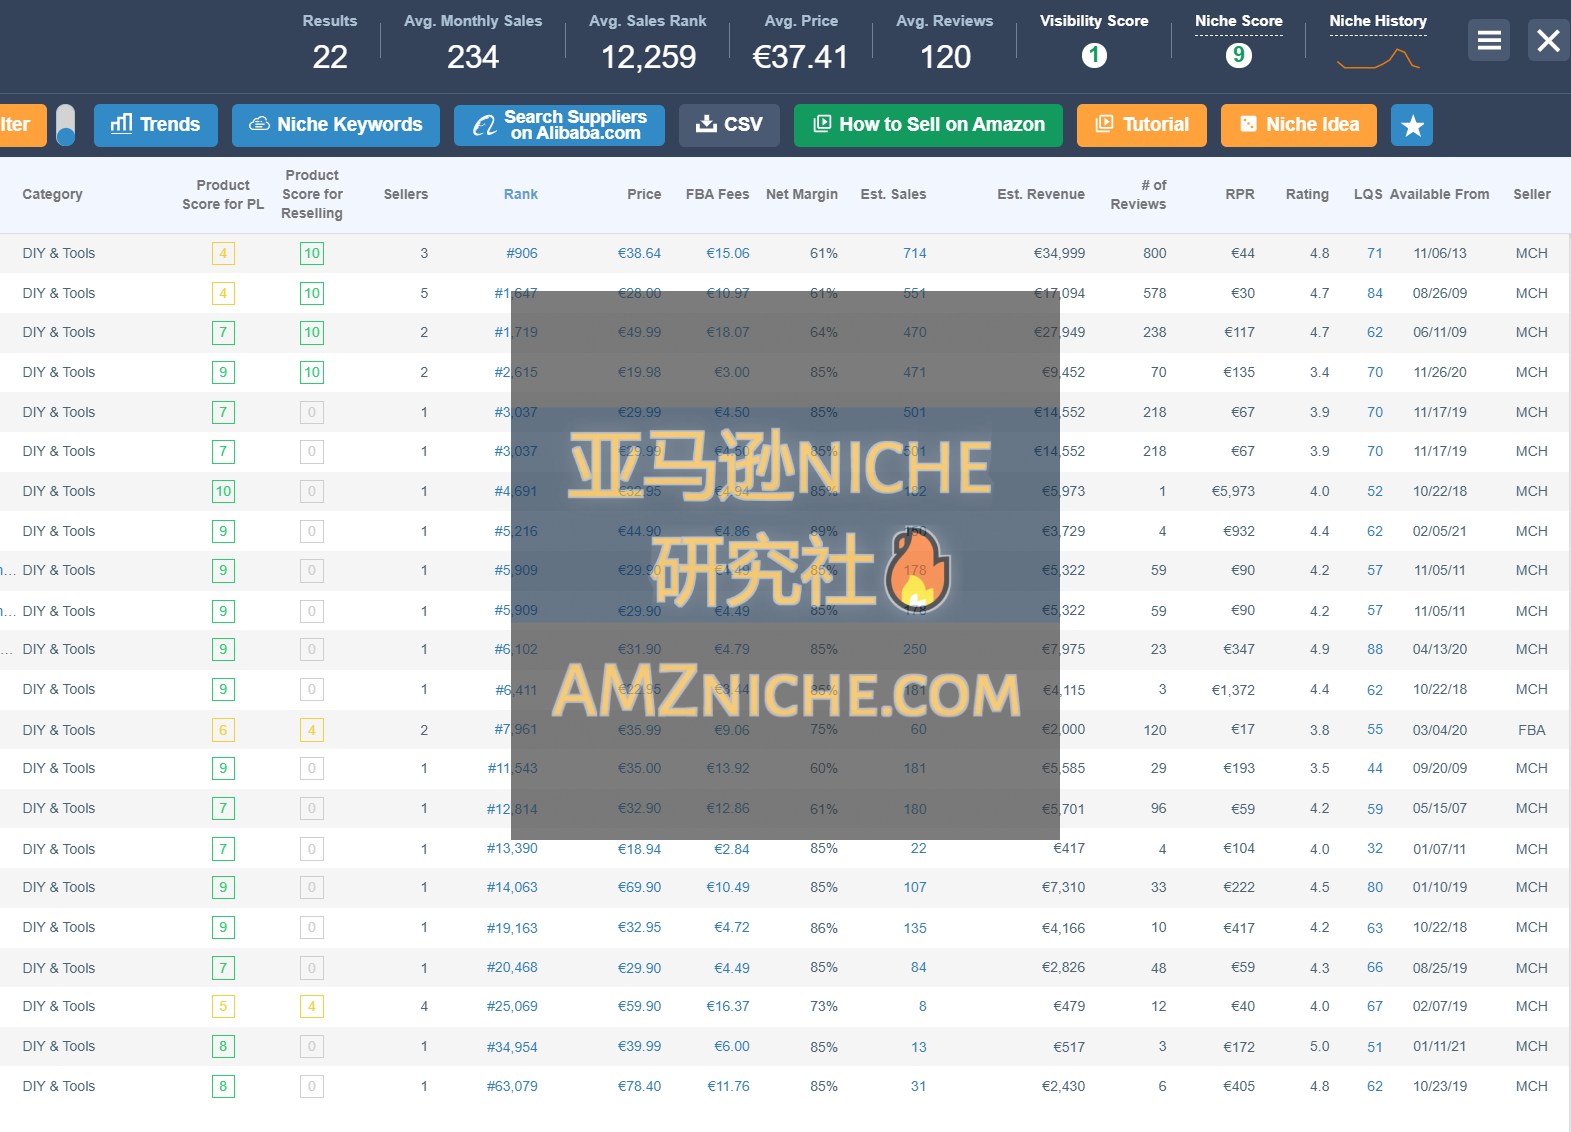Click reselling score 10 in #906 row

tap(312, 253)
